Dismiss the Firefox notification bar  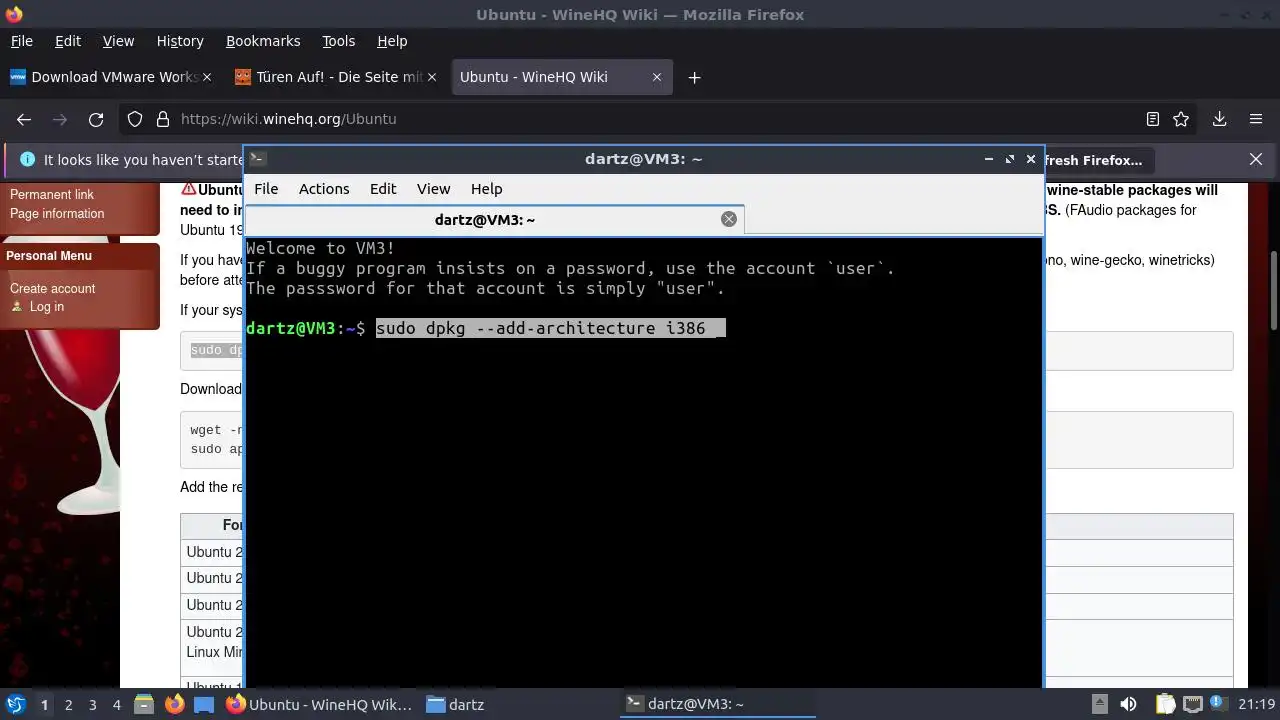click(x=1256, y=159)
